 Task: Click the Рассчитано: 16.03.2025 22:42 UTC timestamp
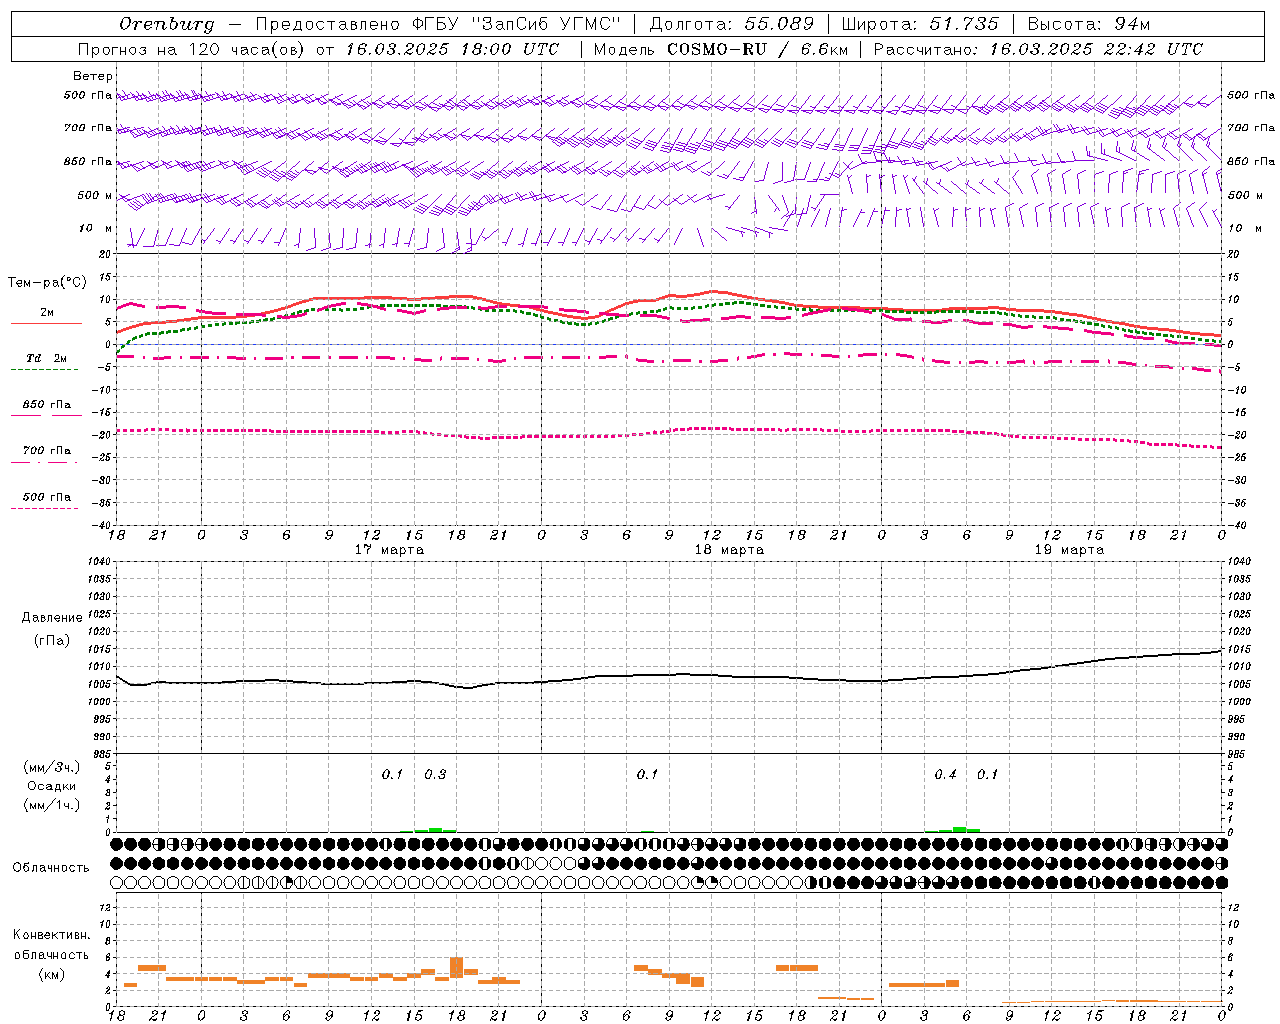tap(1038, 49)
